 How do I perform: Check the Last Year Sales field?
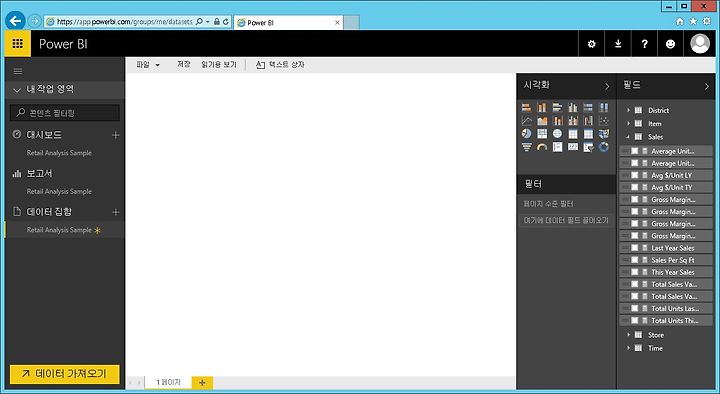[635, 248]
